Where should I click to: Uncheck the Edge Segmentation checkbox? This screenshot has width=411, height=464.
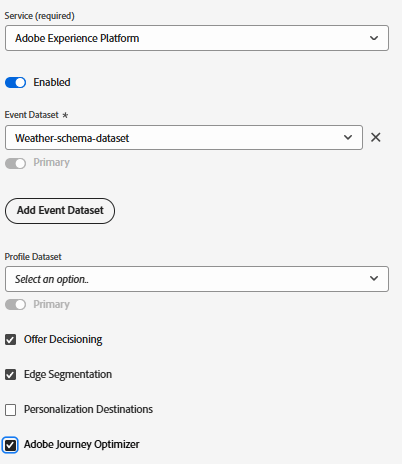[x=10, y=375]
